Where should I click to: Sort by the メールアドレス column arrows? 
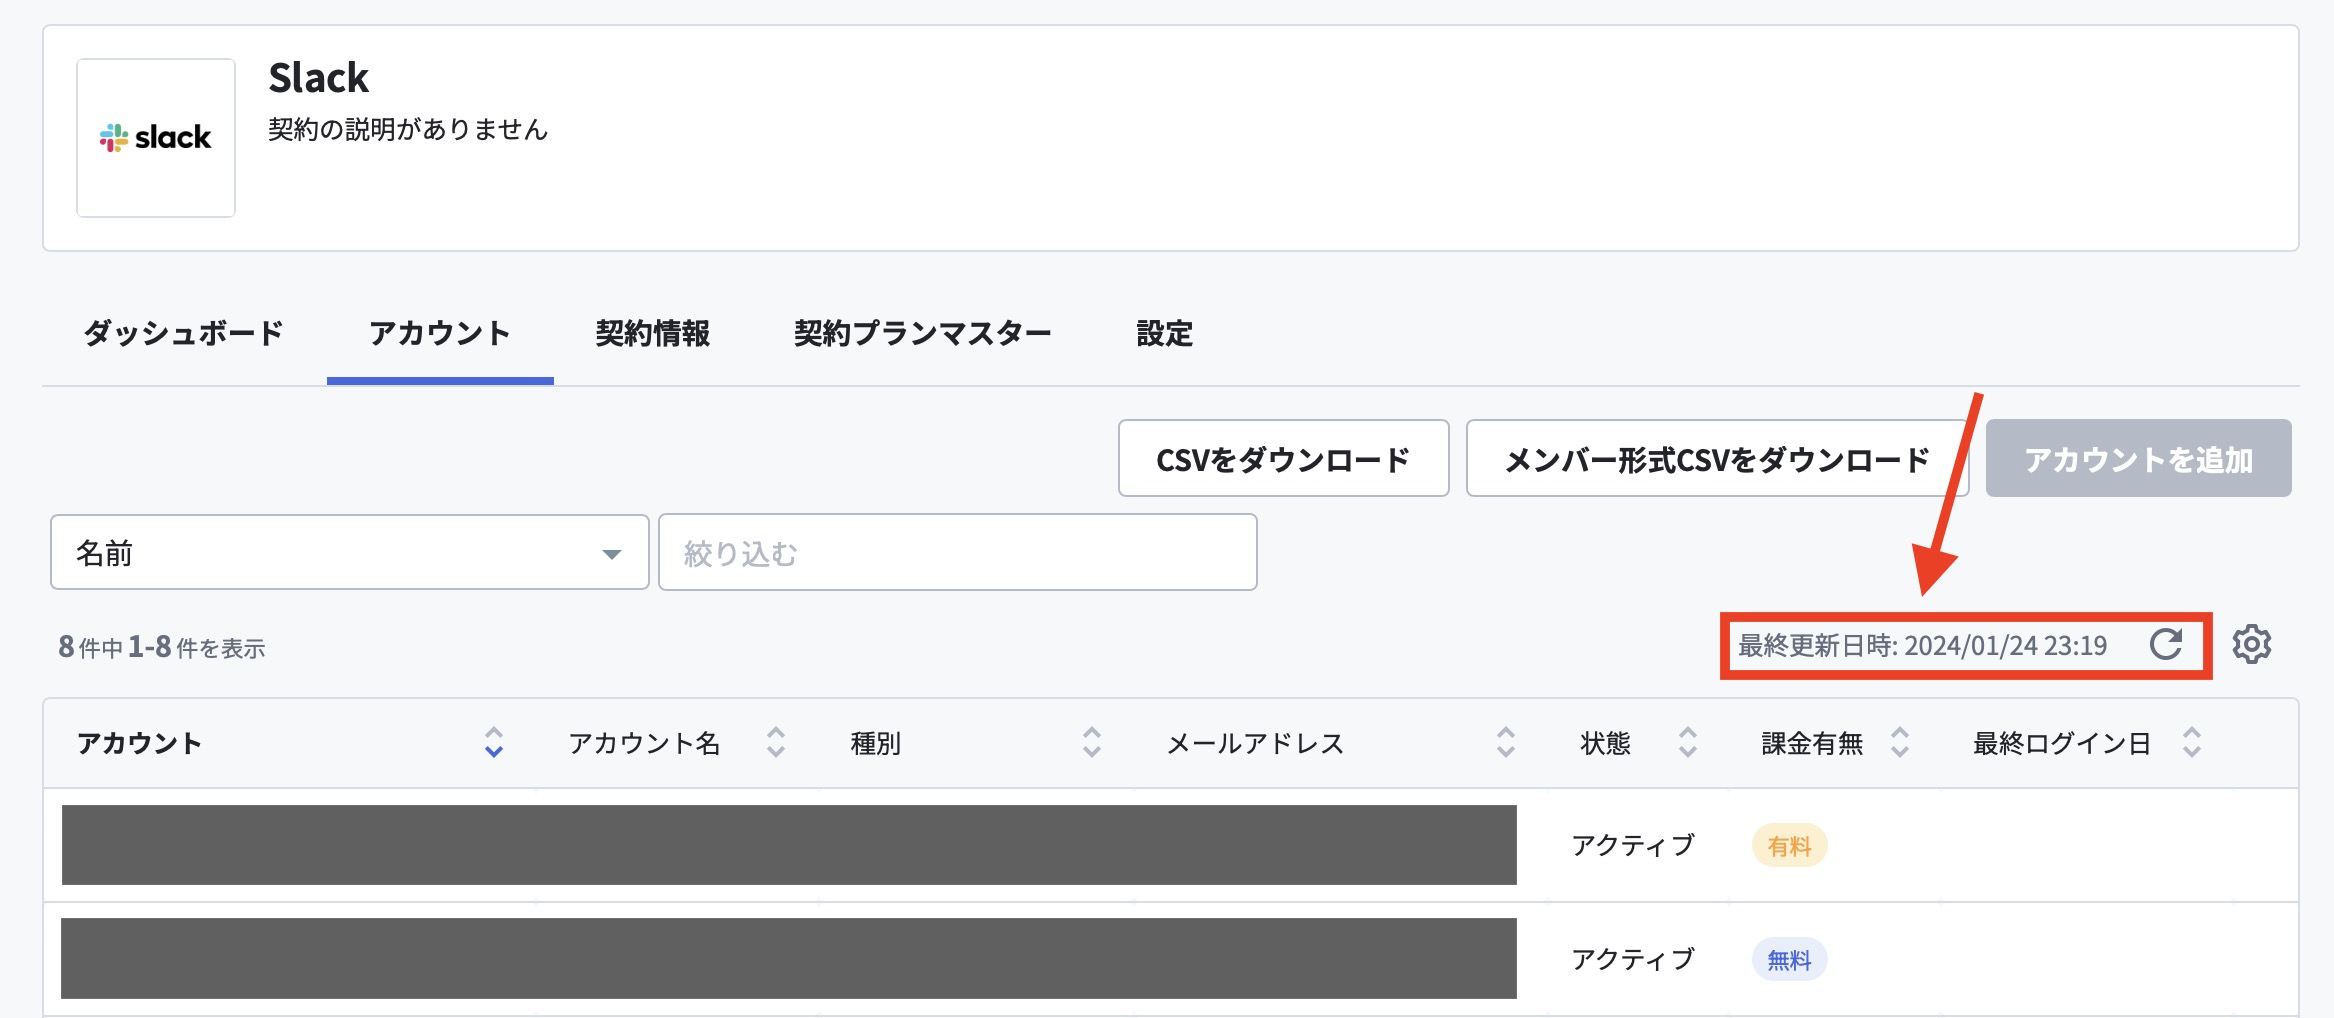[1506, 743]
